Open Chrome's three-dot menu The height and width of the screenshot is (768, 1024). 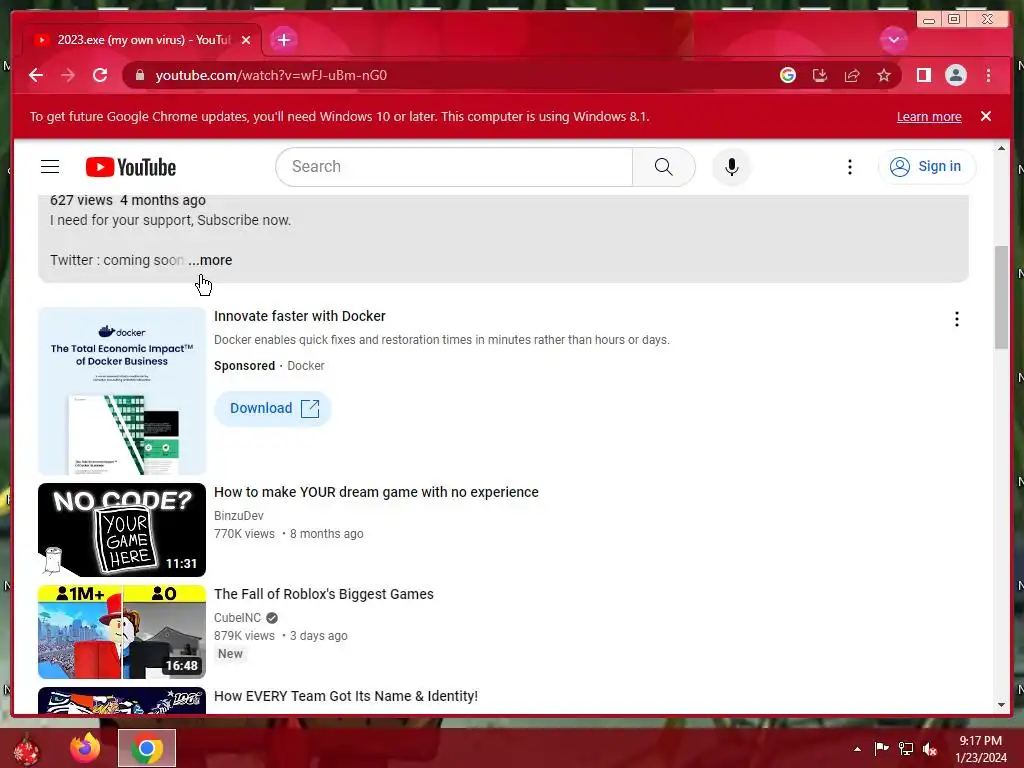click(988, 75)
